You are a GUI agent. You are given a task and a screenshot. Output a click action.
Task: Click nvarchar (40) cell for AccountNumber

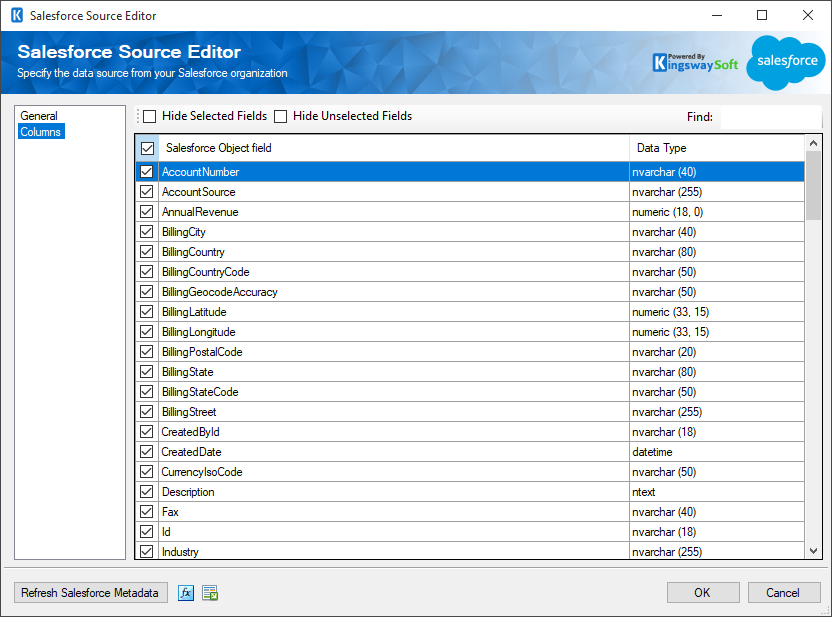717,172
